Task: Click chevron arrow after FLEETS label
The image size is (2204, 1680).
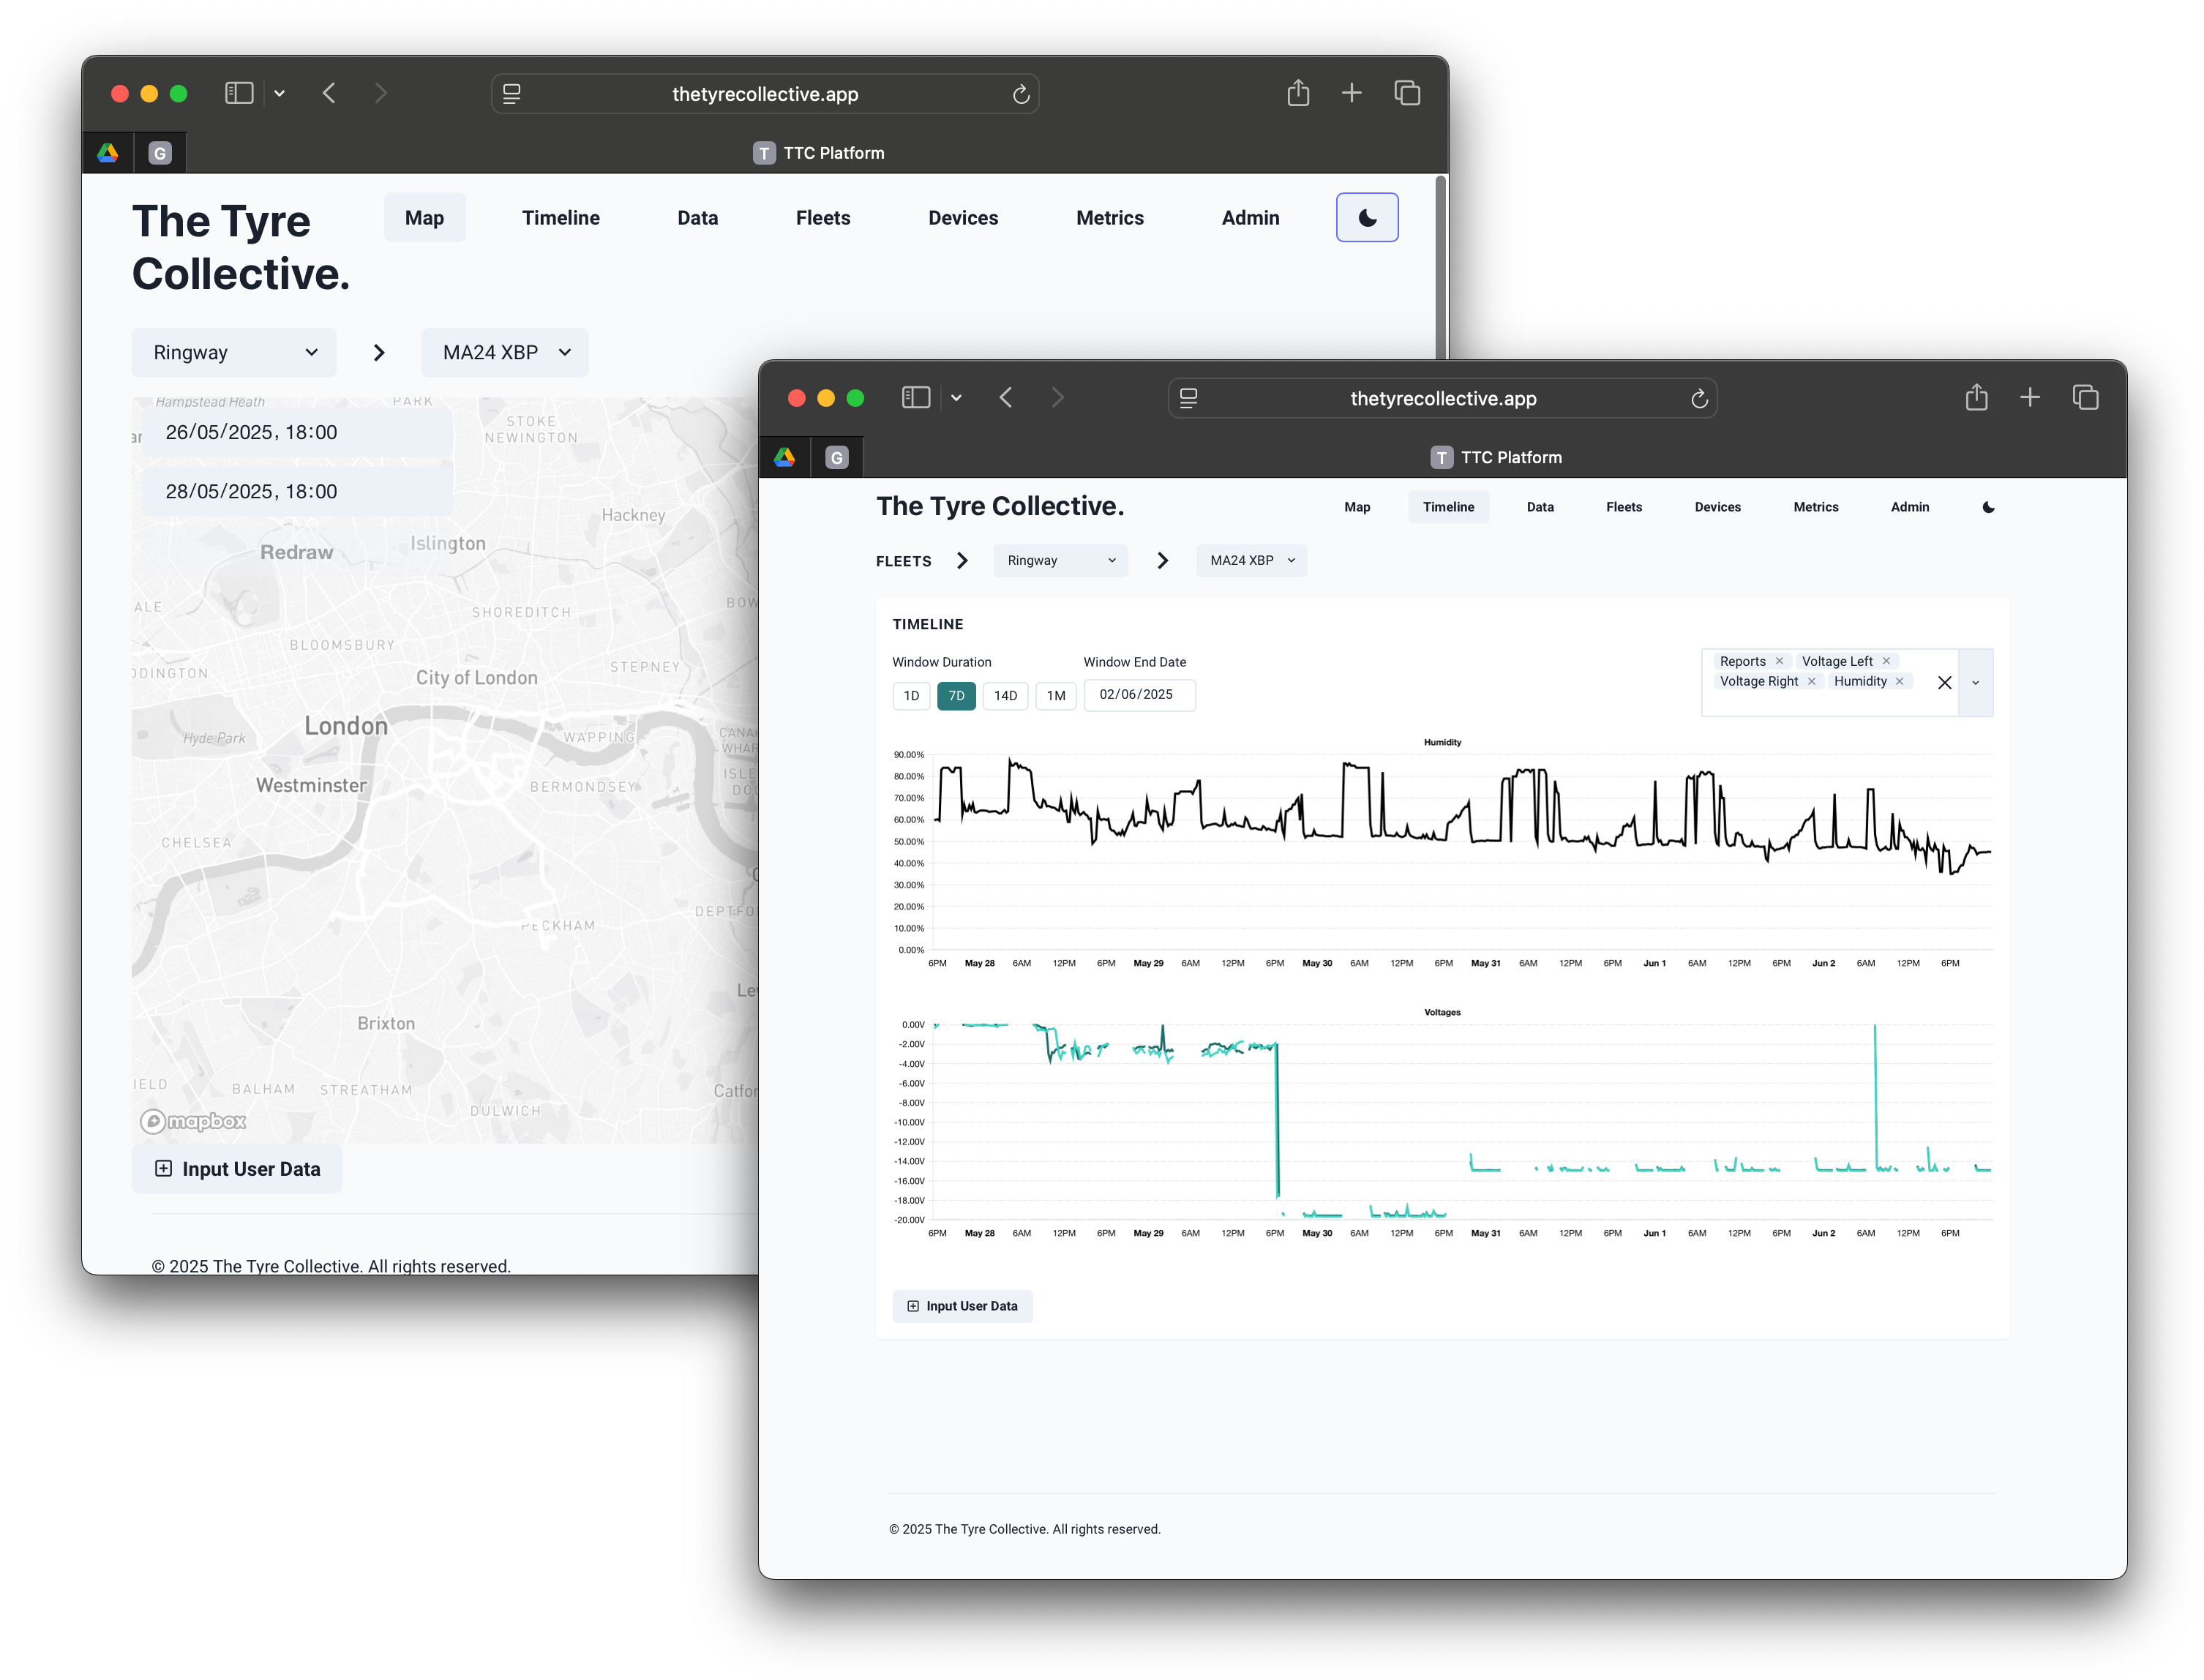Action: coord(962,560)
